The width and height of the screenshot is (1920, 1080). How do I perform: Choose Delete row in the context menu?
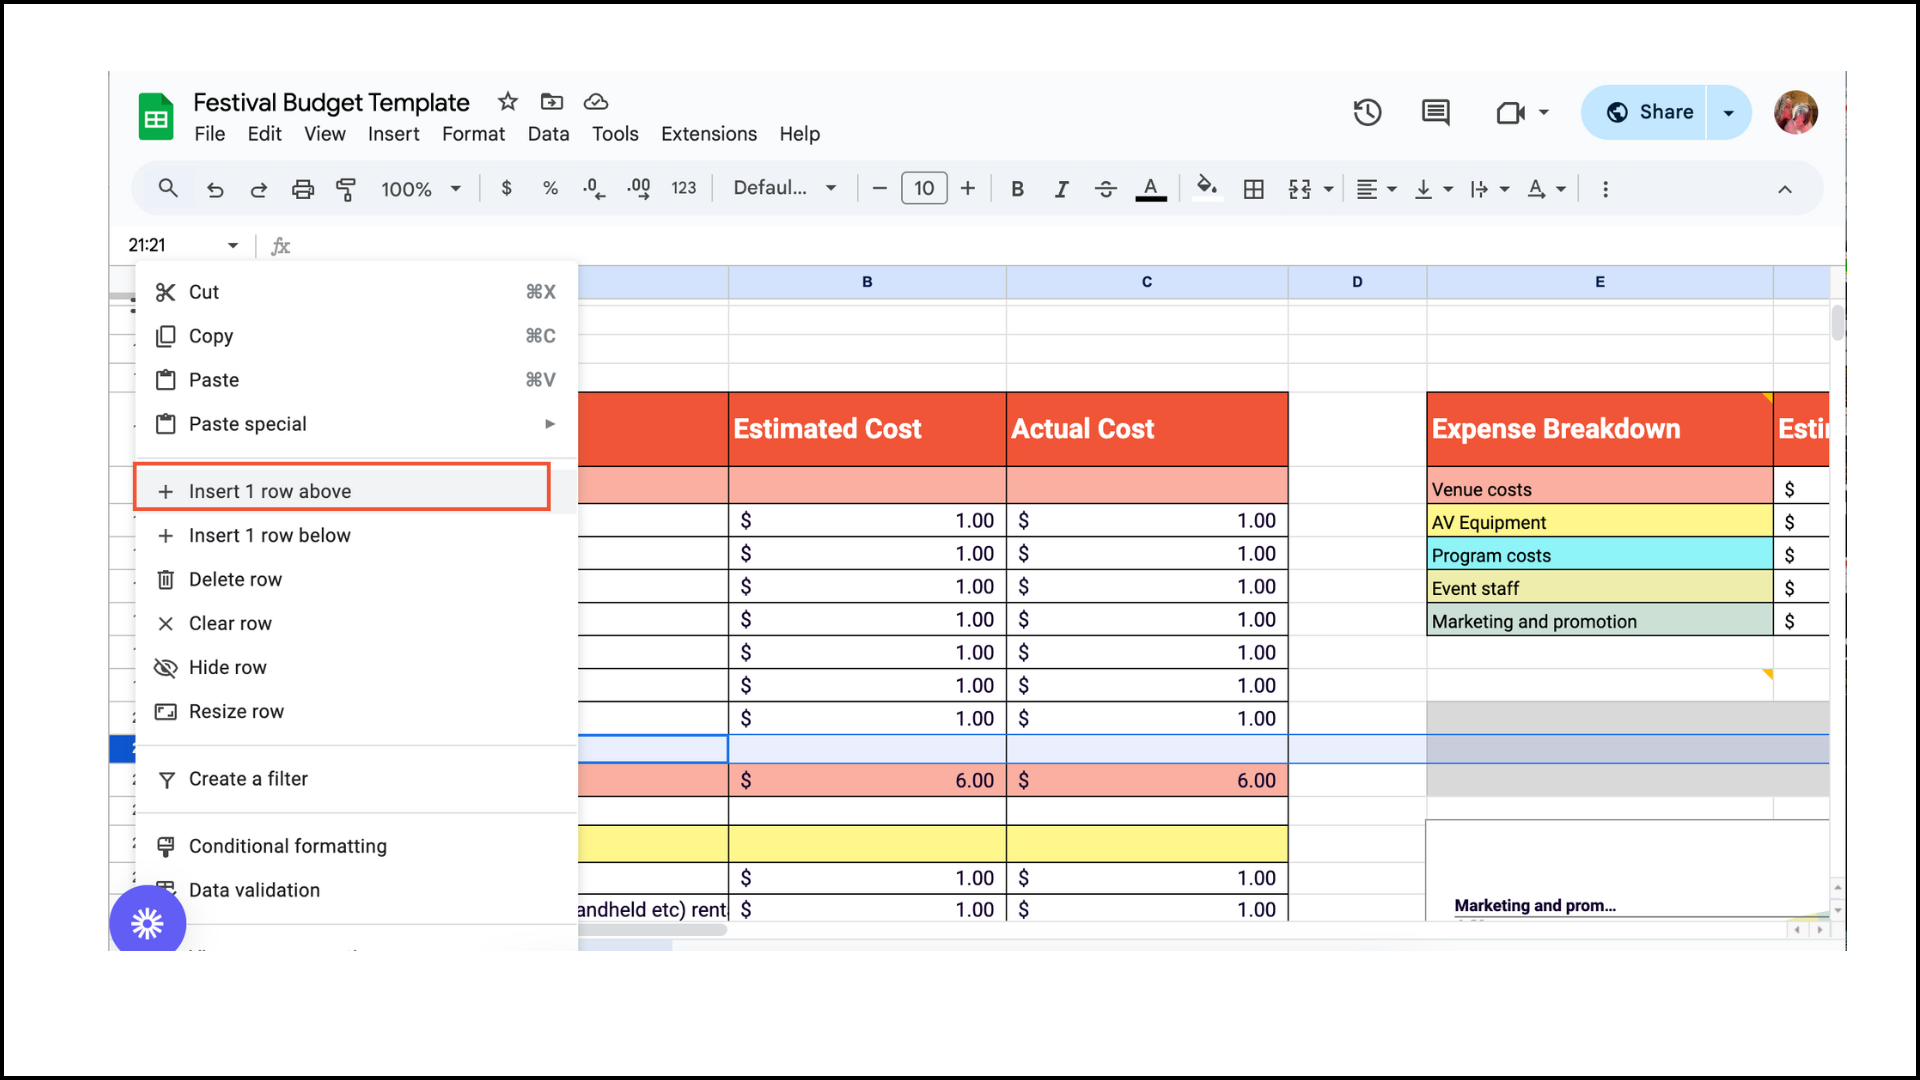coord(233,579)
